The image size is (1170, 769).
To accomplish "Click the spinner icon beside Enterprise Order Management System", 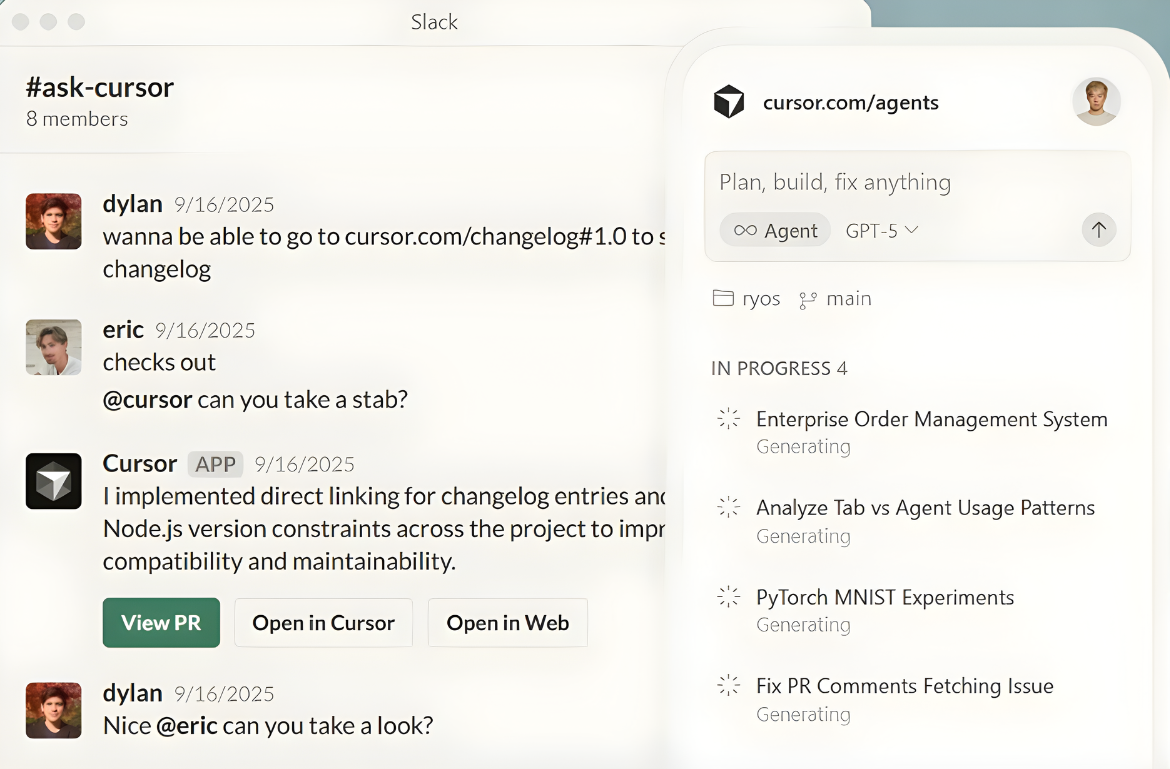I will (x=728, y=419).
